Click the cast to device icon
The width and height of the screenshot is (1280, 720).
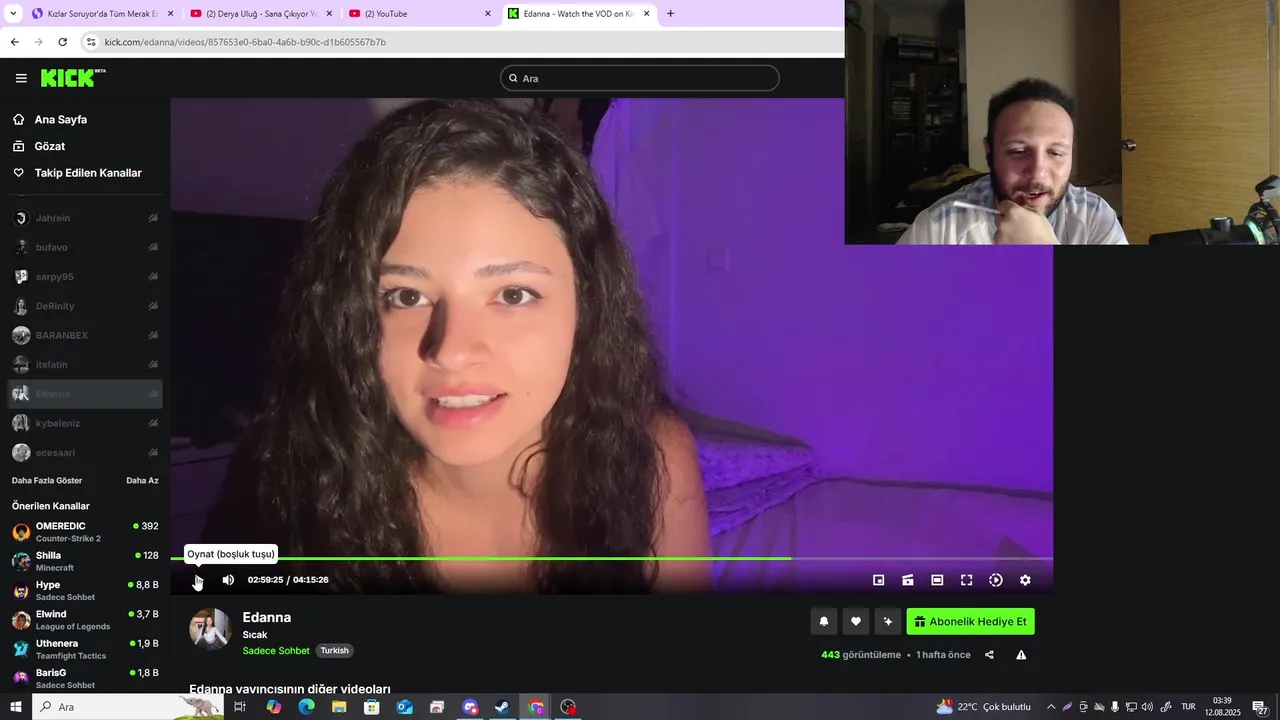[x=908, y=580]
